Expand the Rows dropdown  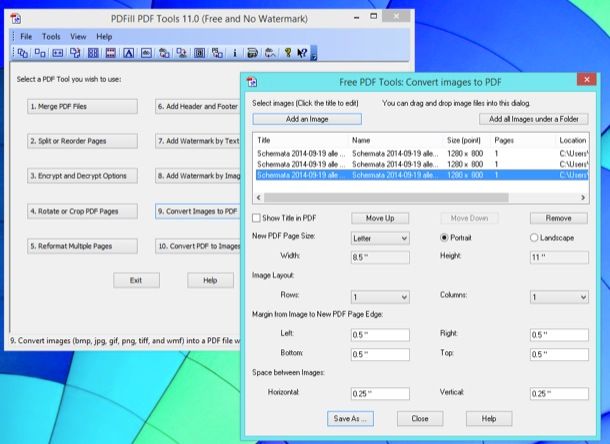[380, 297]
